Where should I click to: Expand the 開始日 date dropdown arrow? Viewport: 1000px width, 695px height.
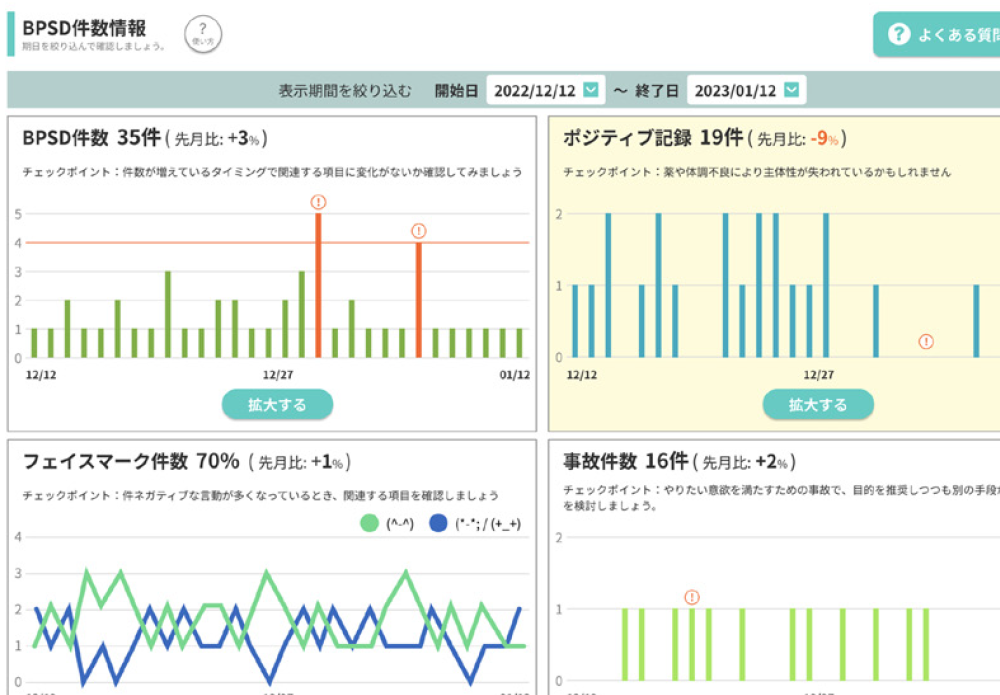(591, 90)
